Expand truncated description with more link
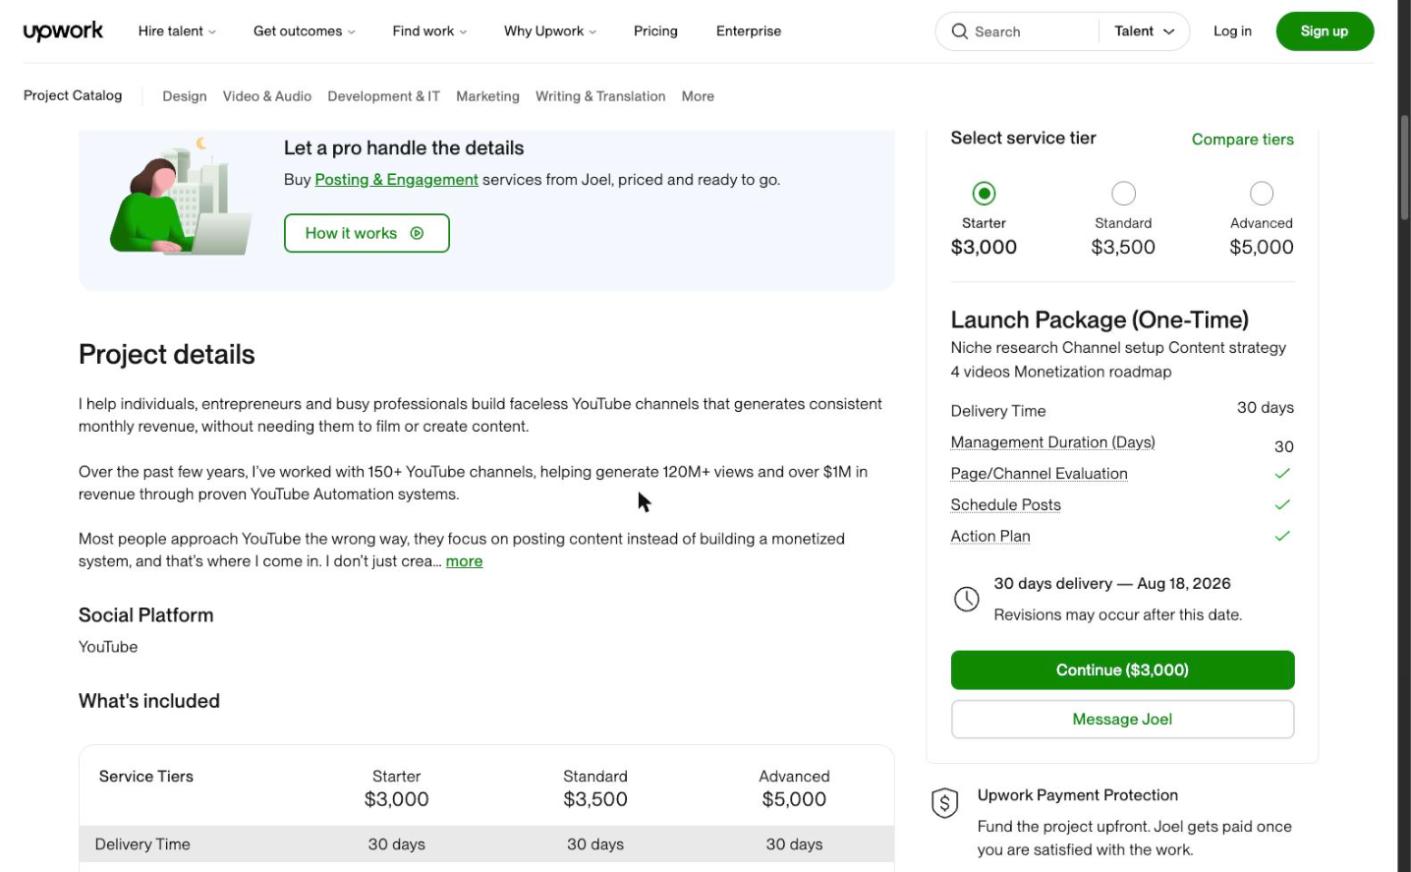 [464, 561]
